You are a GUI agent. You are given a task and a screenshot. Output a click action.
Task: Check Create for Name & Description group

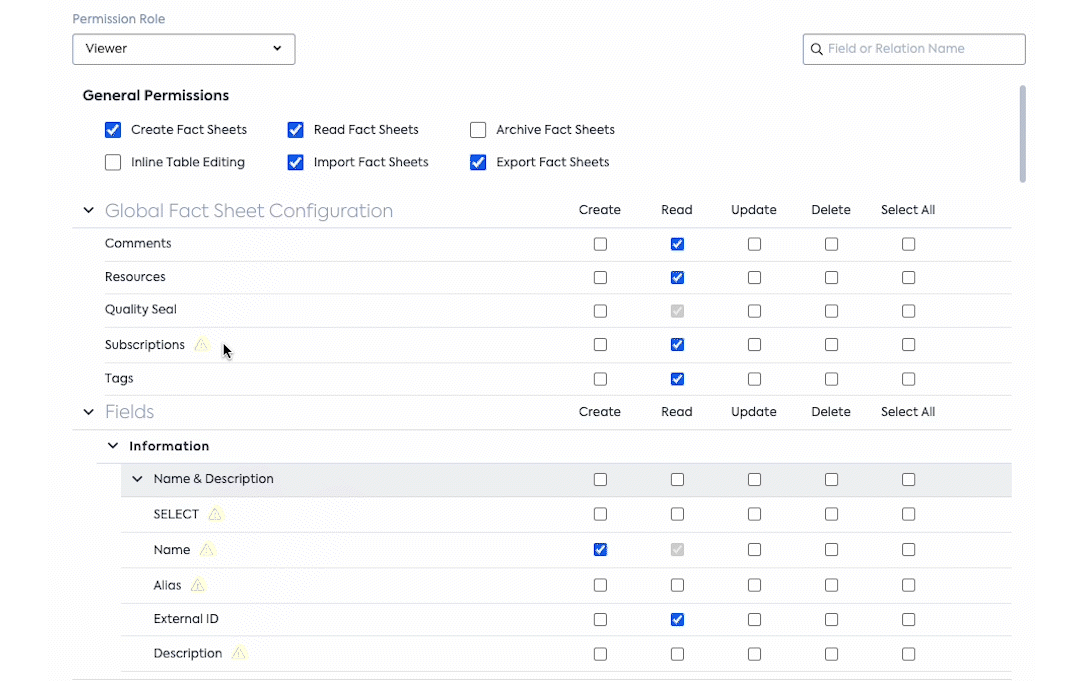[x=600, y=480]
